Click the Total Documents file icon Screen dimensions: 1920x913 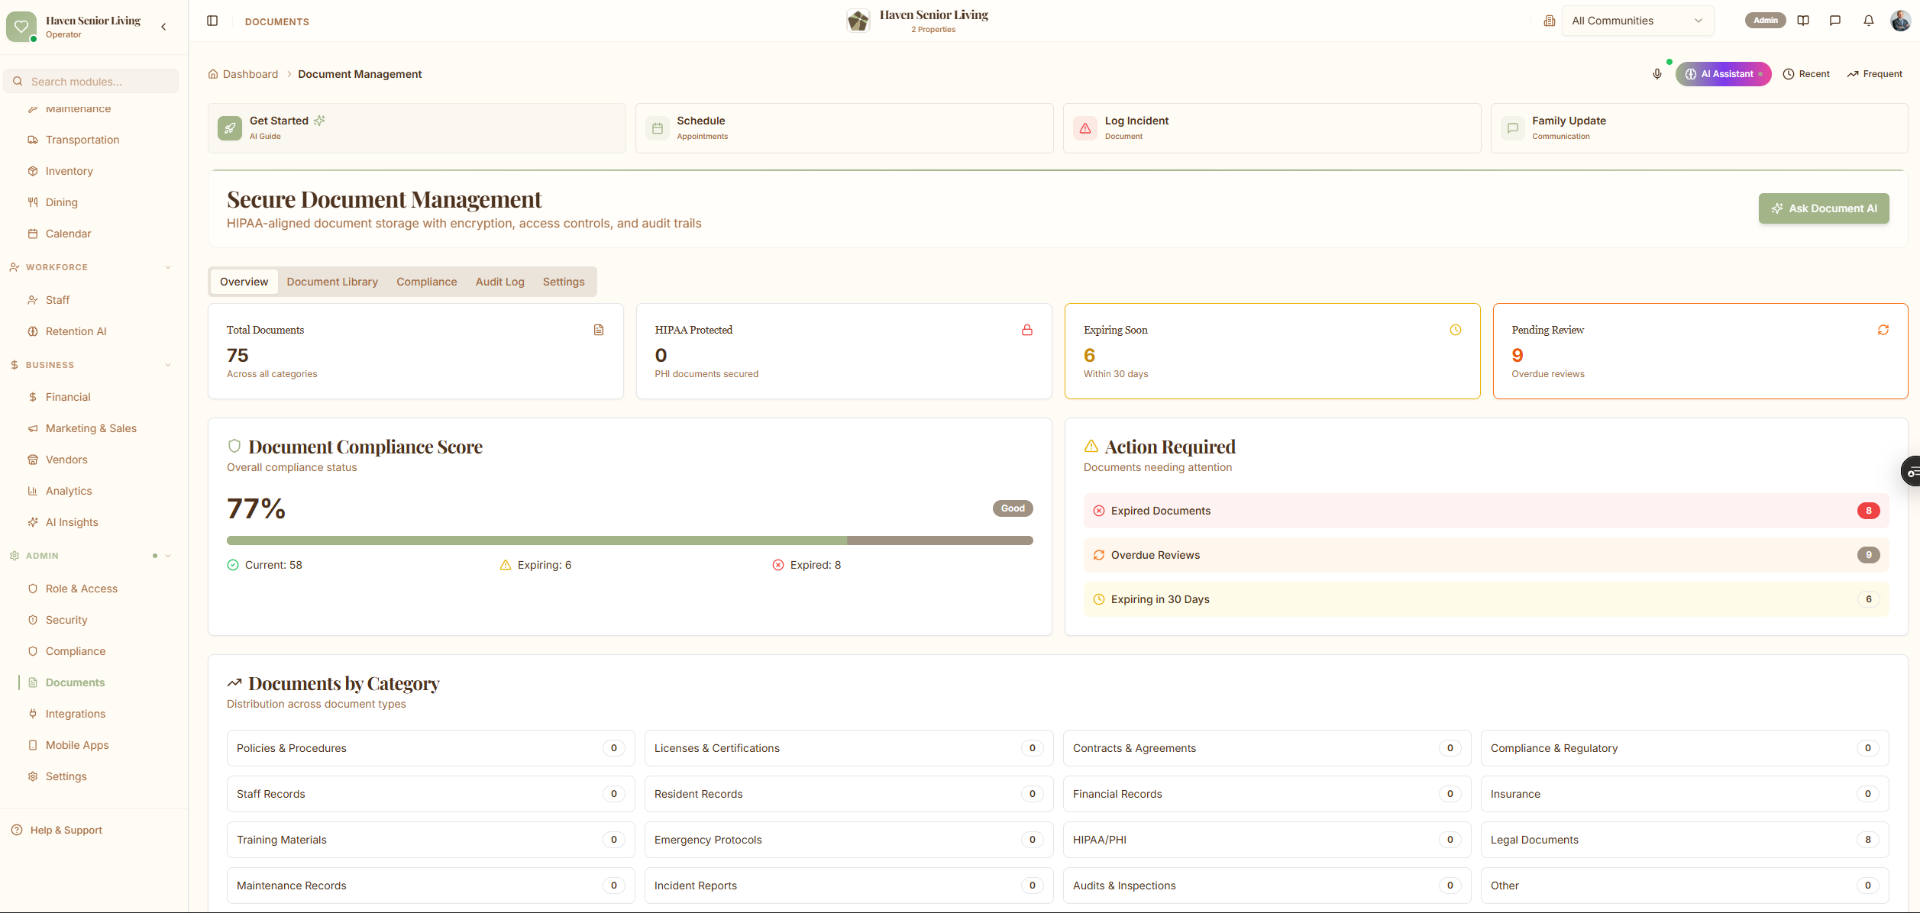[599, 330]
